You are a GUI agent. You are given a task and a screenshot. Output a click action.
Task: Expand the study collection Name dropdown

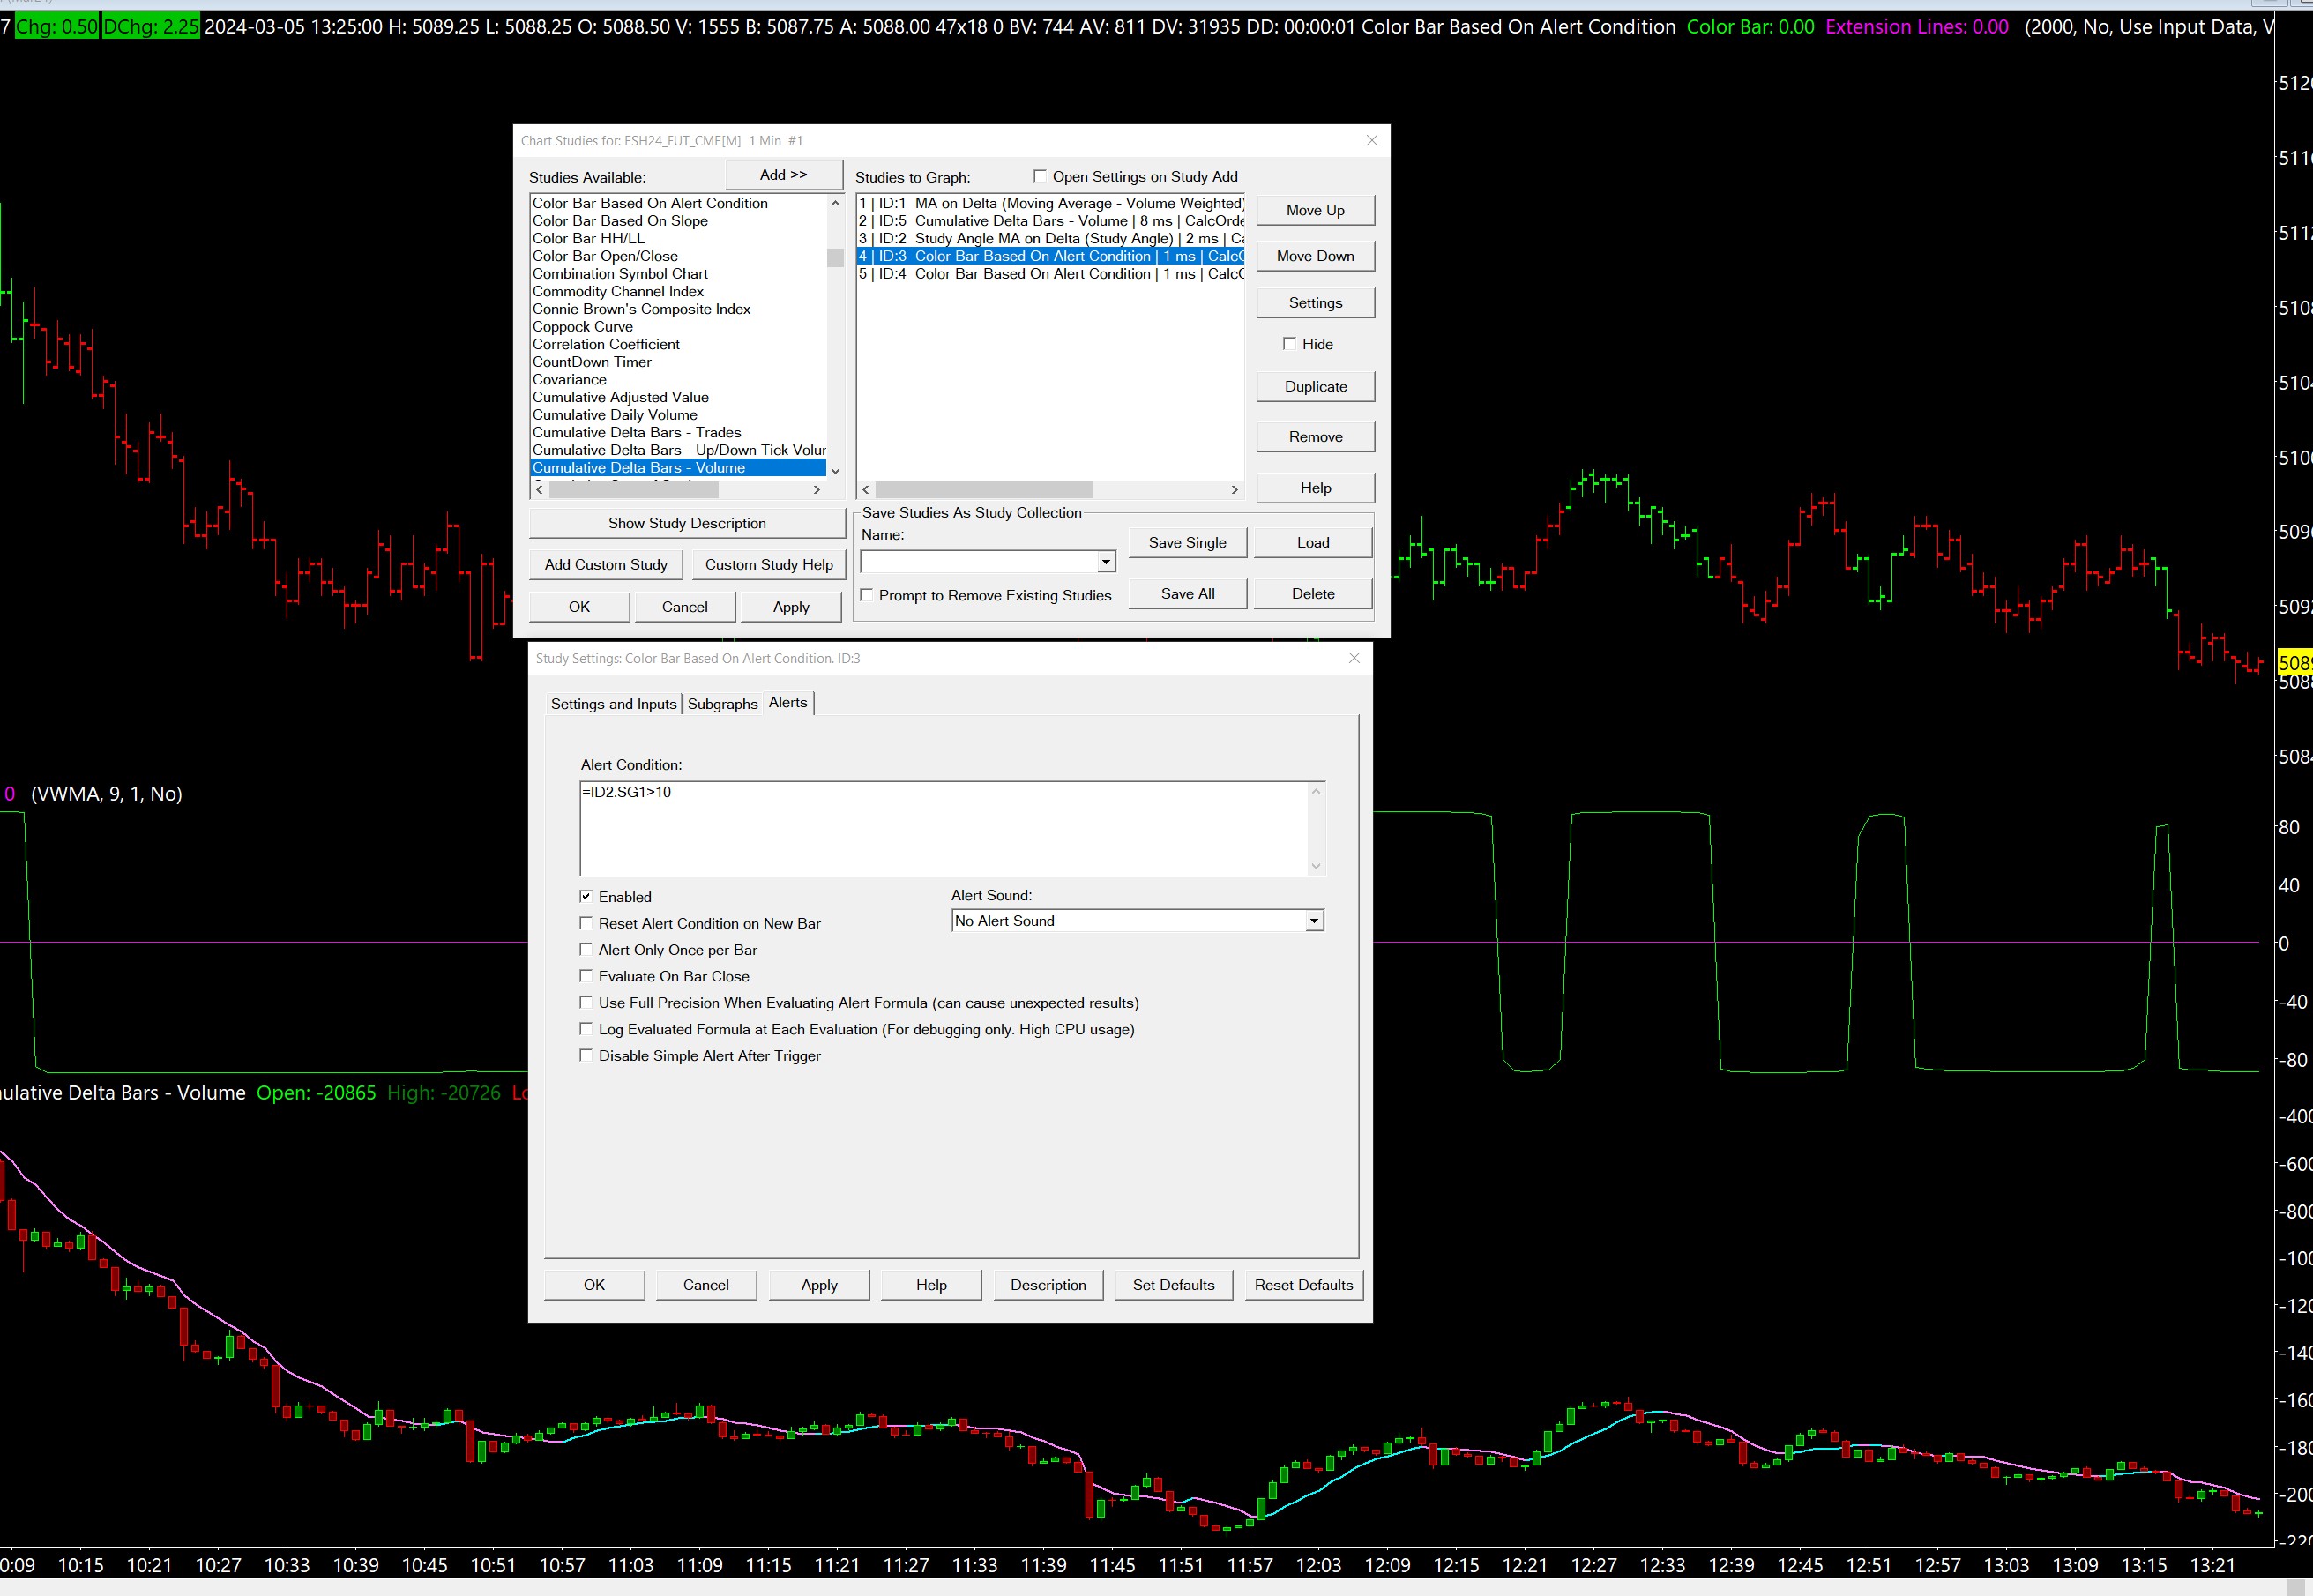(1105, 562)
